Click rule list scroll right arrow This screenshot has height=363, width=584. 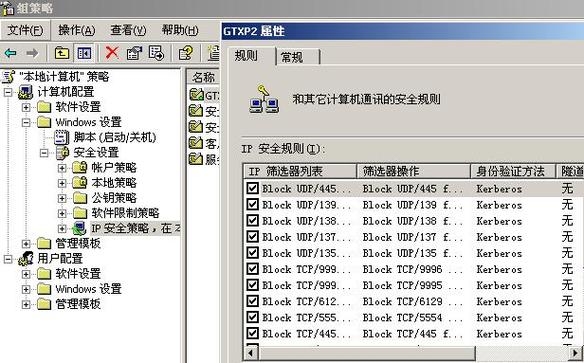(x=576, y=353)
